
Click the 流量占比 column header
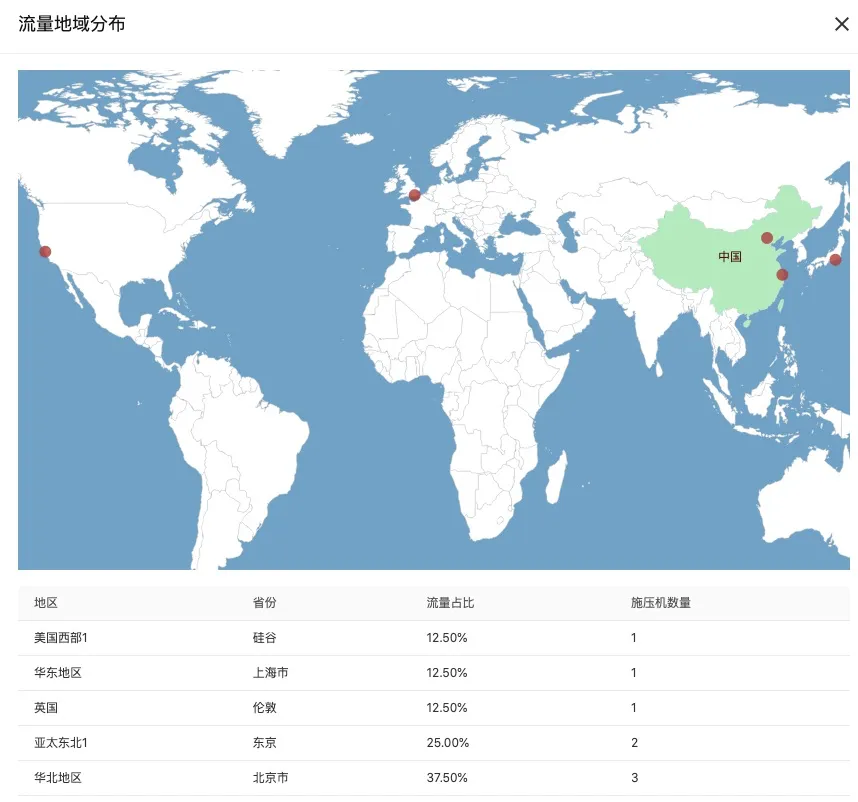click(x=450, y=603)
